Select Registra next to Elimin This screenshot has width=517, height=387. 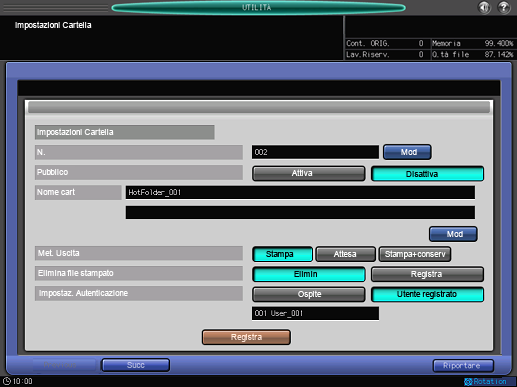(x=428, y=274)
